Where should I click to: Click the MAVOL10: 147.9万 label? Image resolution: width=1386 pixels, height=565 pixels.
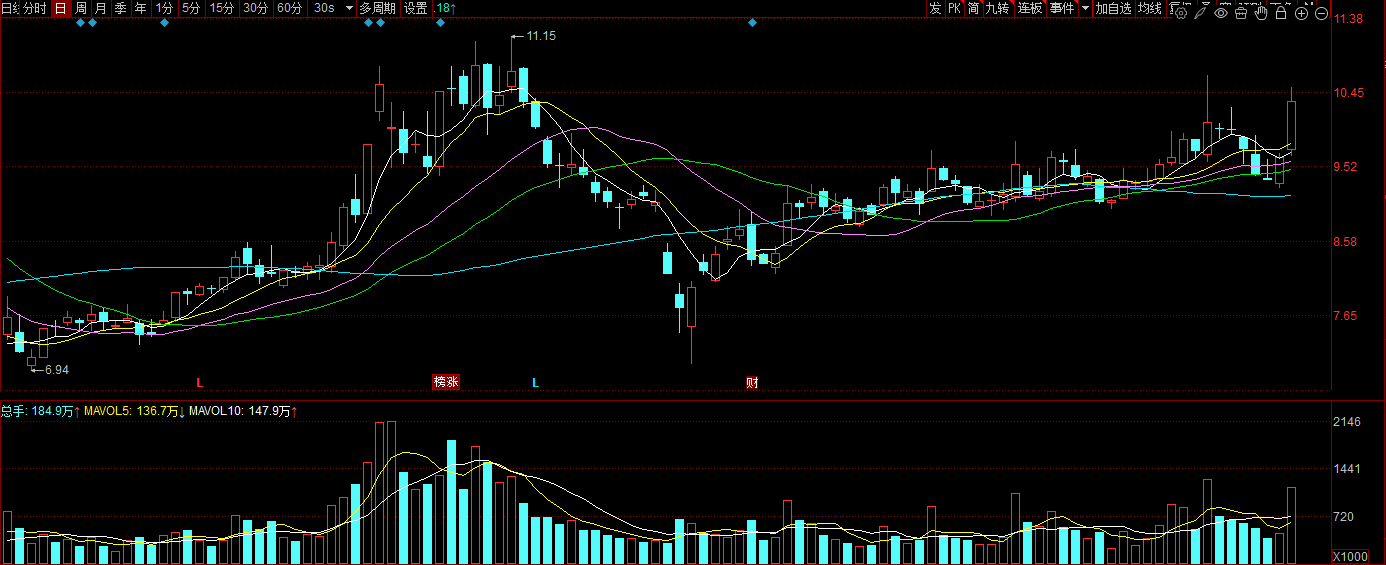244,410
